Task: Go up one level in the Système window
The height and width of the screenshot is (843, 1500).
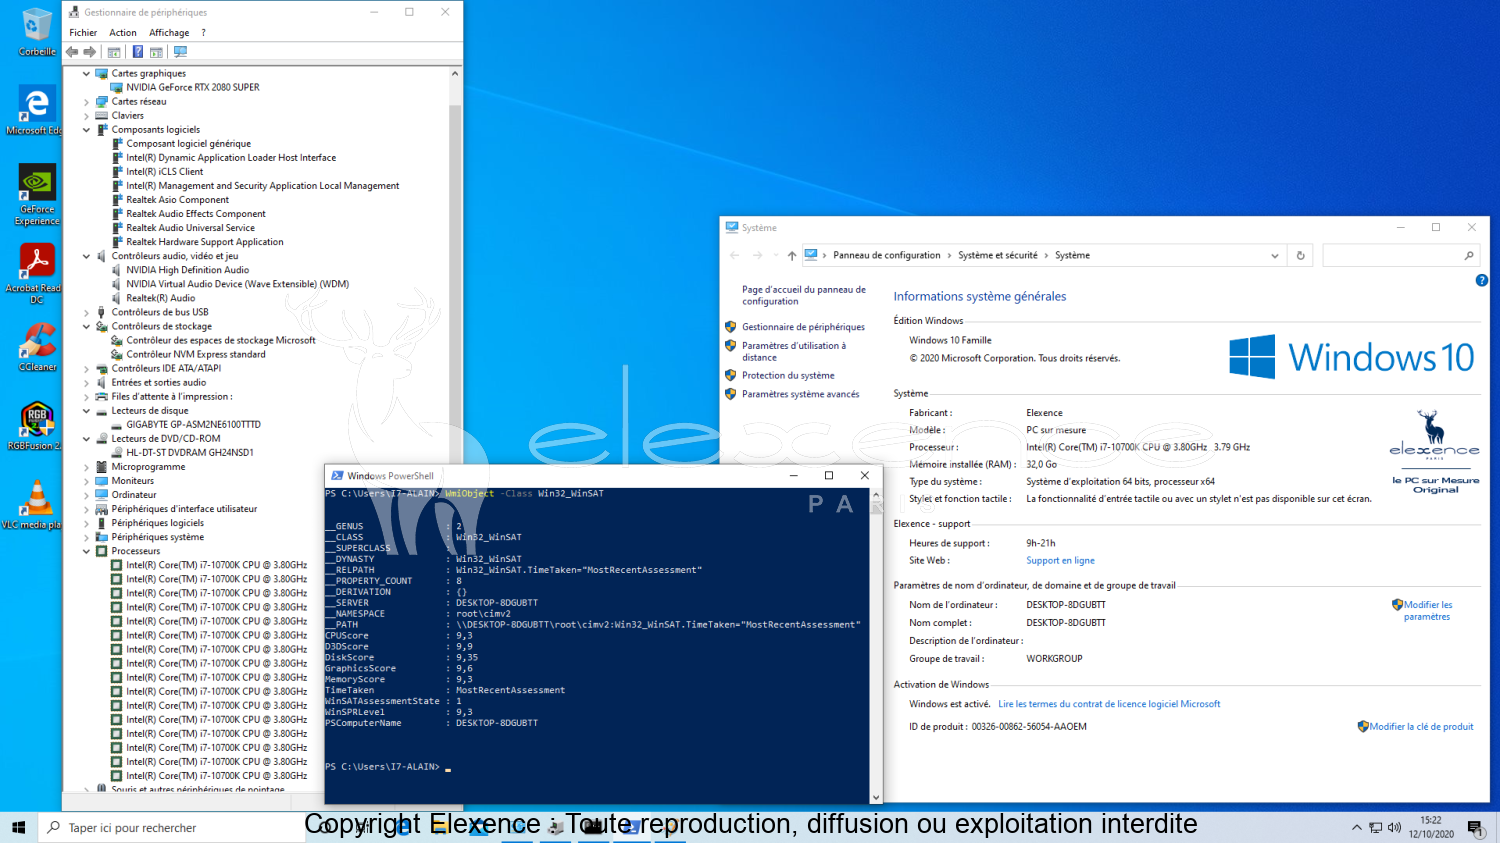Action: 792,255
